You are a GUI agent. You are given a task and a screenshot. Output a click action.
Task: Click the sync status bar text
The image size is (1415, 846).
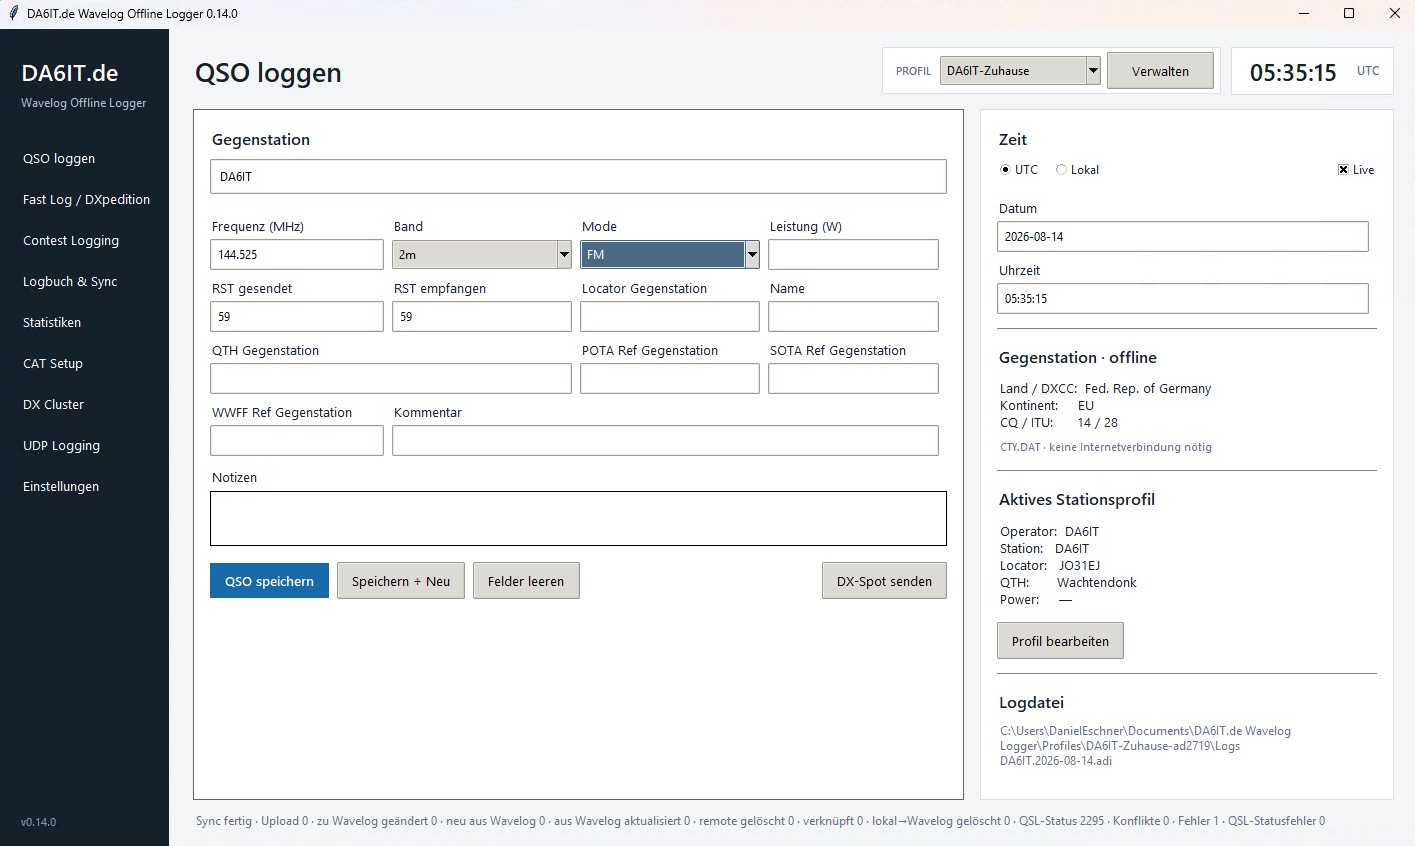[x=760, y=821]
